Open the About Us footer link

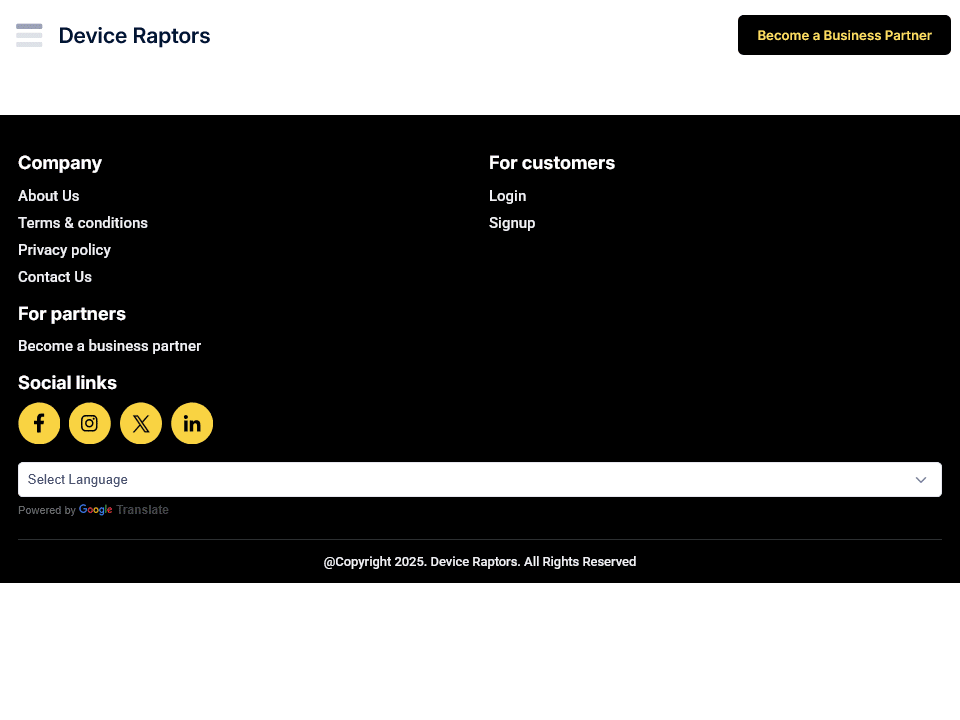click(48, 196)
